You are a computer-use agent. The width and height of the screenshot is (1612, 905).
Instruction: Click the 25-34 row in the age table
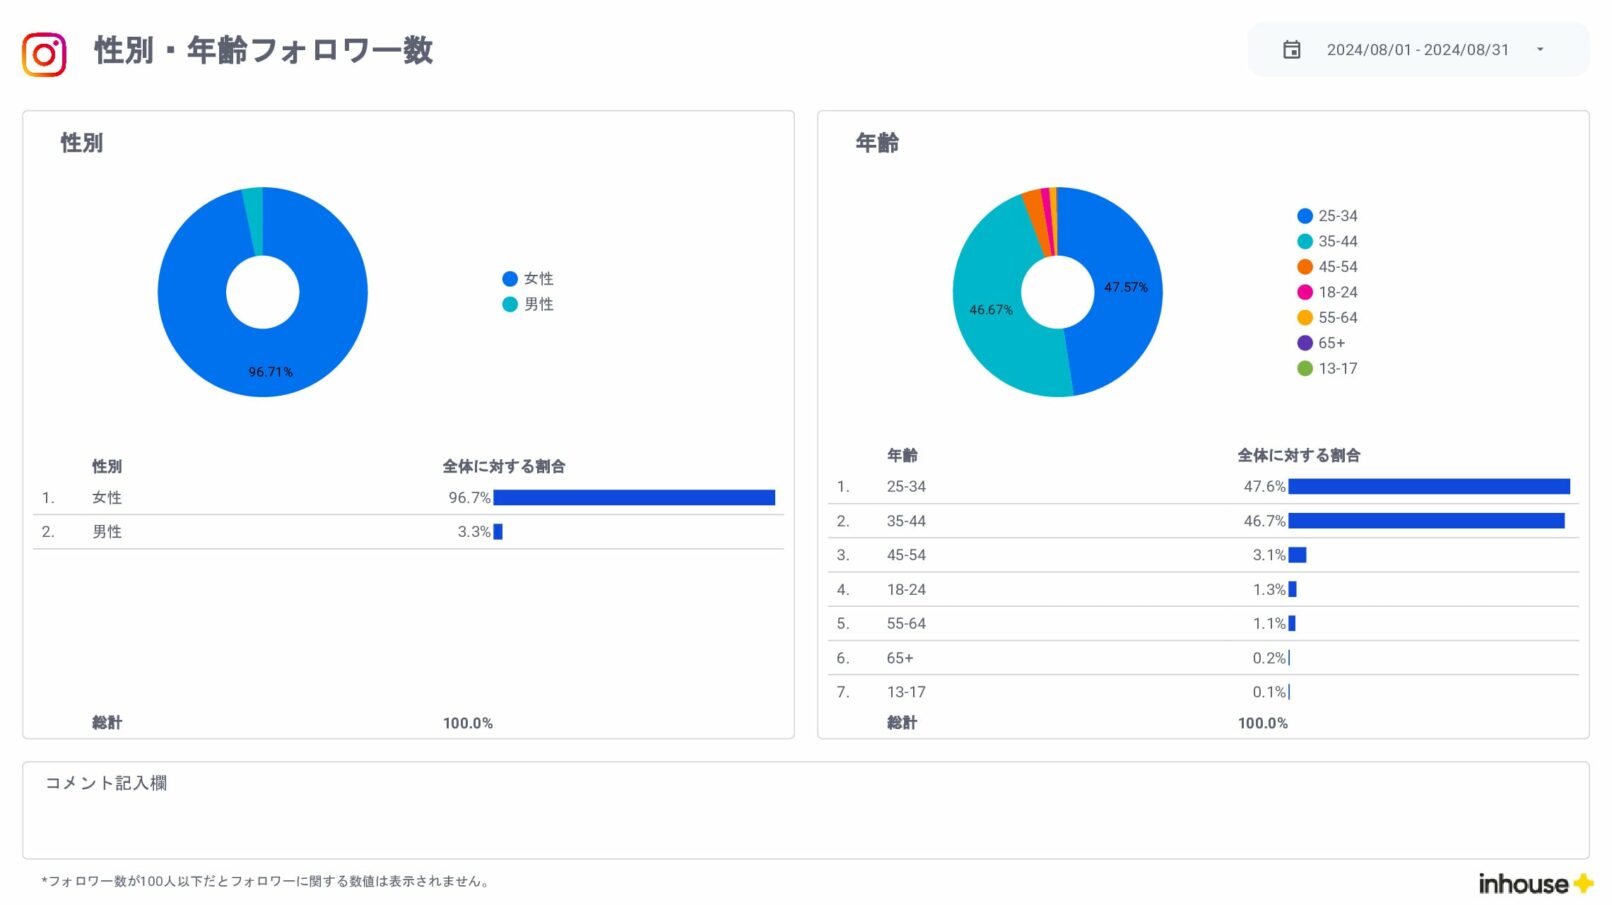coord(905,487)
